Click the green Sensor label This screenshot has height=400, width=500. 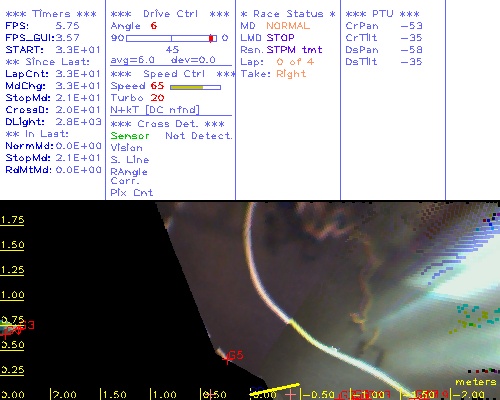coord(130,136)
